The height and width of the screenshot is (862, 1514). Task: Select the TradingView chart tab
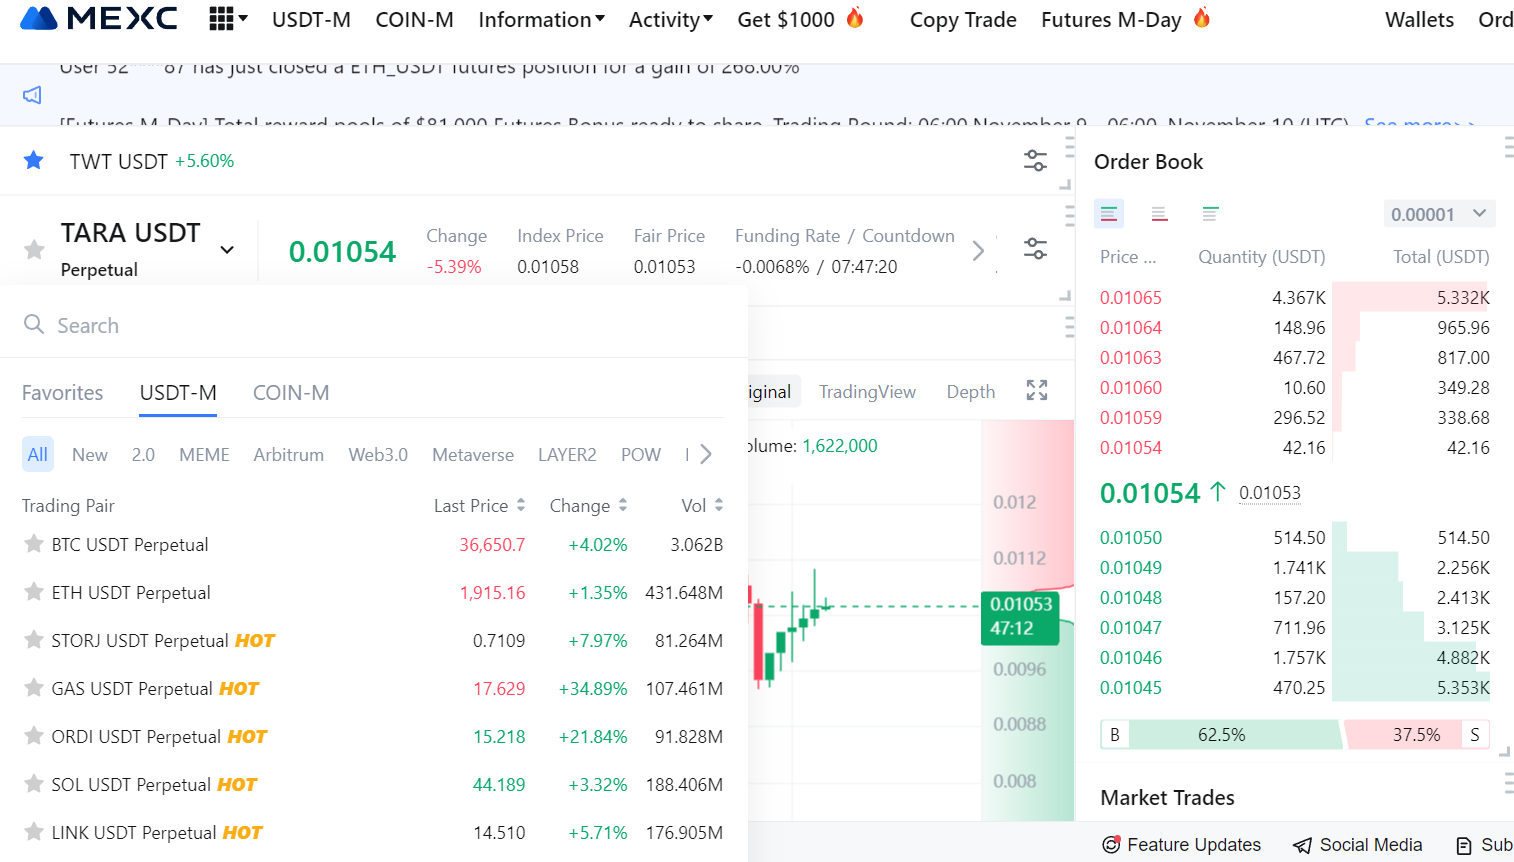867,391
